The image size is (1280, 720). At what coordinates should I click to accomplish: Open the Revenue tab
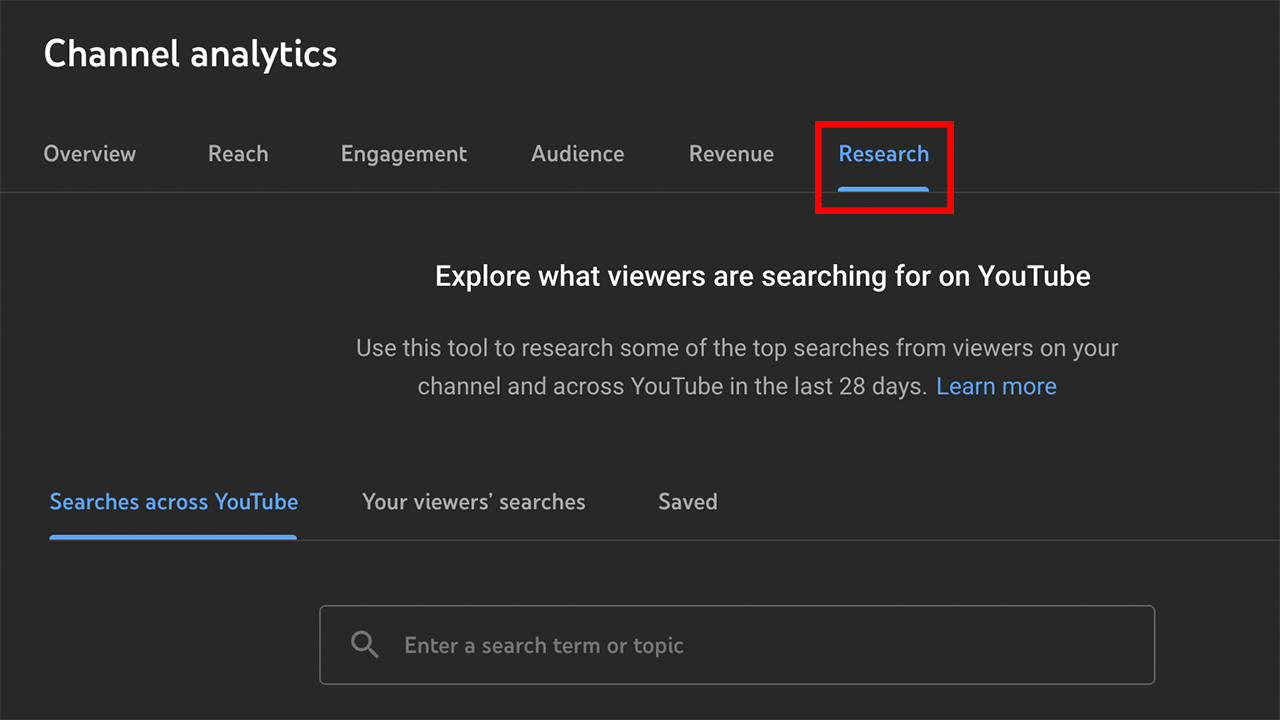pyautogui.click(x=731, y=154)
